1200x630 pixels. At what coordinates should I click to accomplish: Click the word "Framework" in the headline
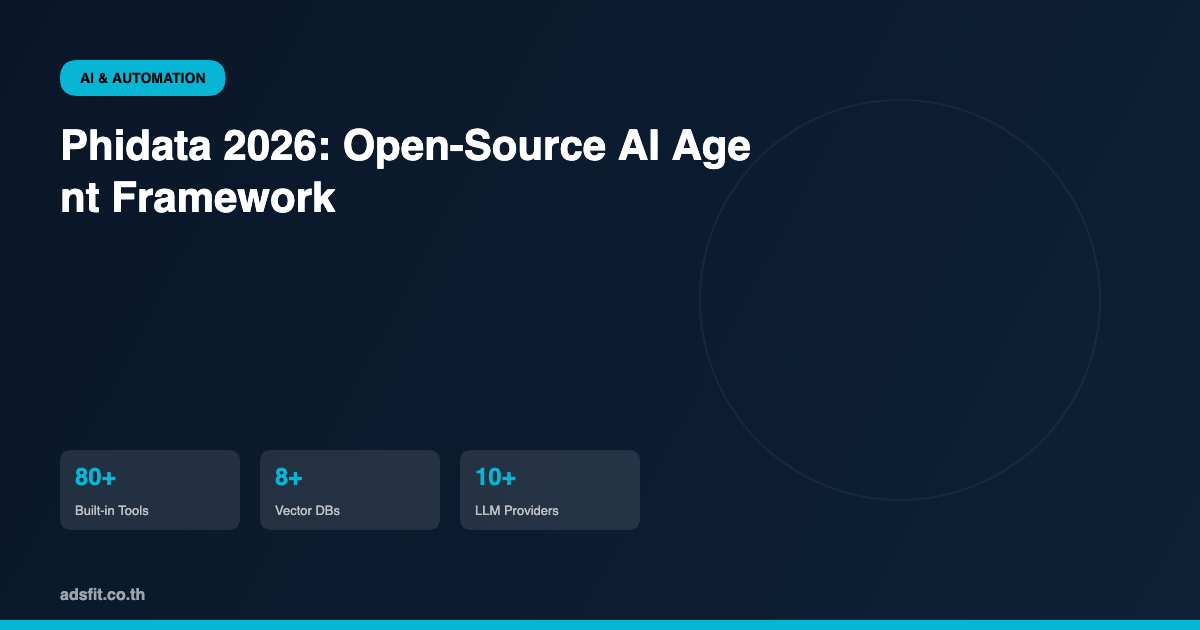tap(223, 198)
